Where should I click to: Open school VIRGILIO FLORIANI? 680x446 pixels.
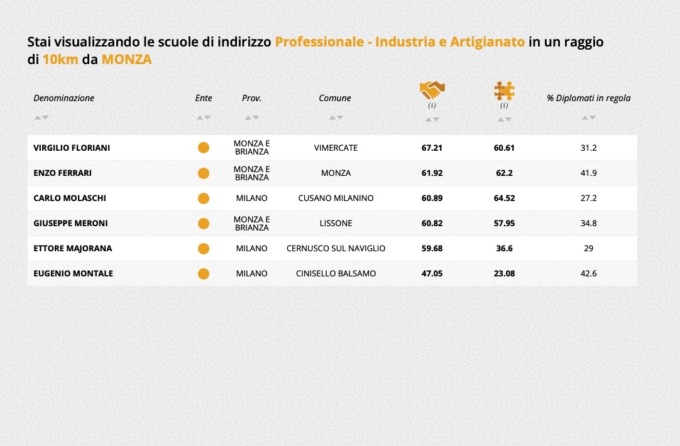click(x=72, y=148)
